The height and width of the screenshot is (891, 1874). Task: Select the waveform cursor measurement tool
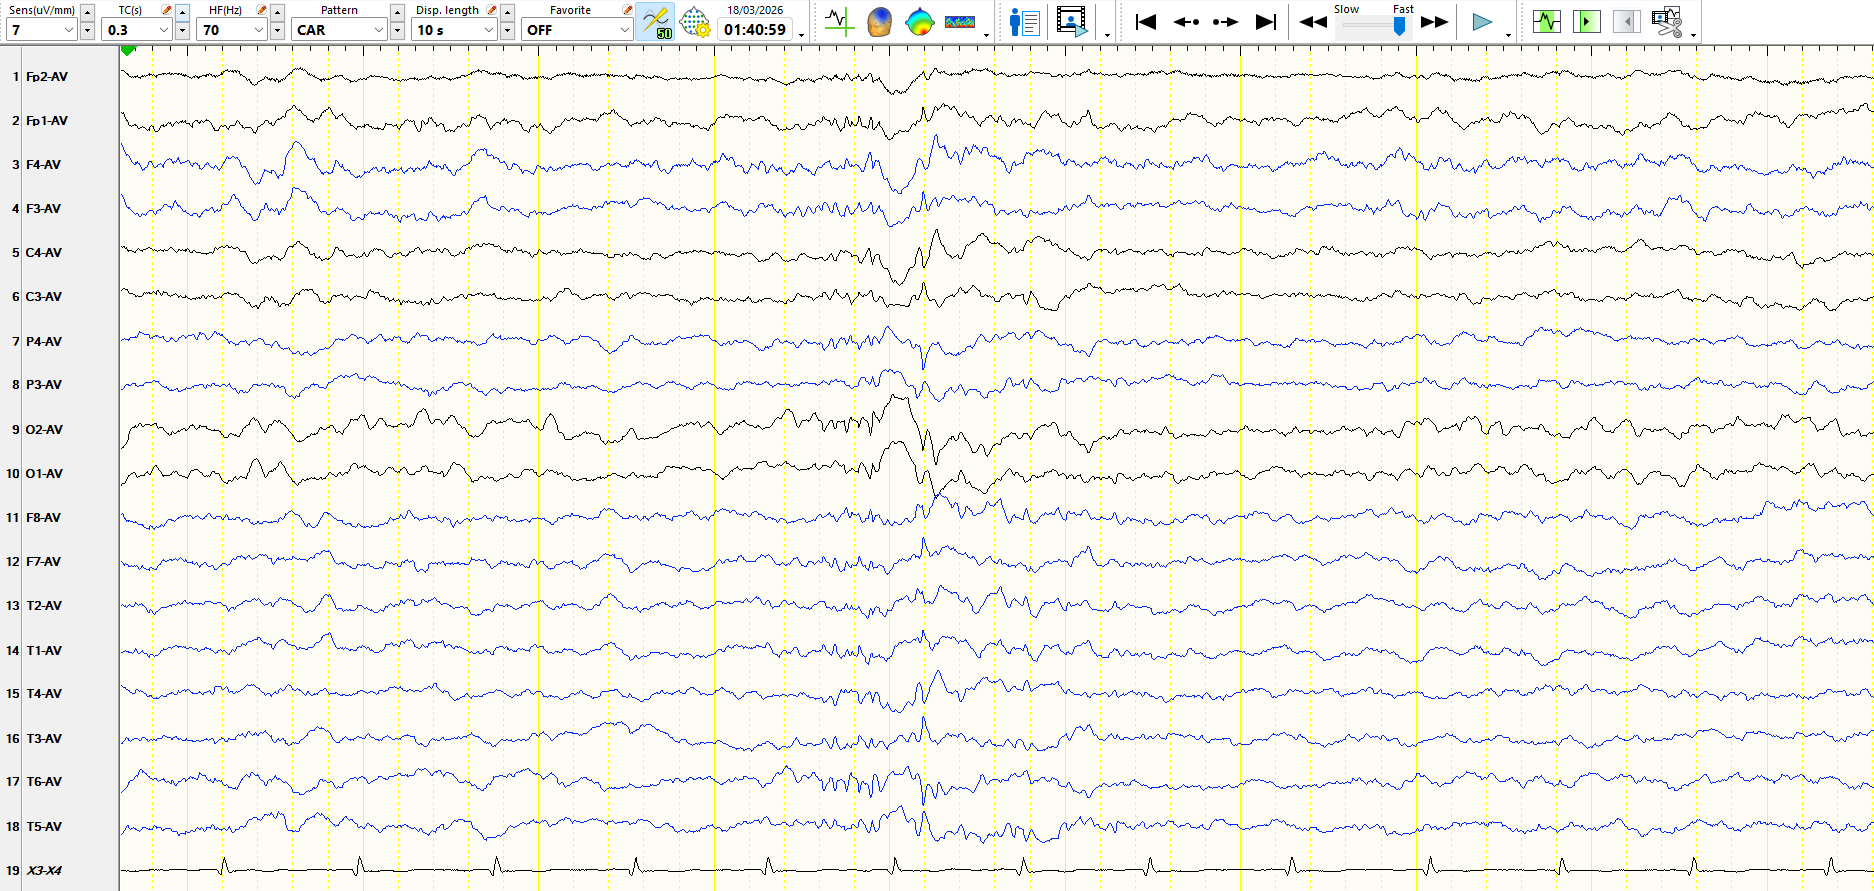pos(839,22)
